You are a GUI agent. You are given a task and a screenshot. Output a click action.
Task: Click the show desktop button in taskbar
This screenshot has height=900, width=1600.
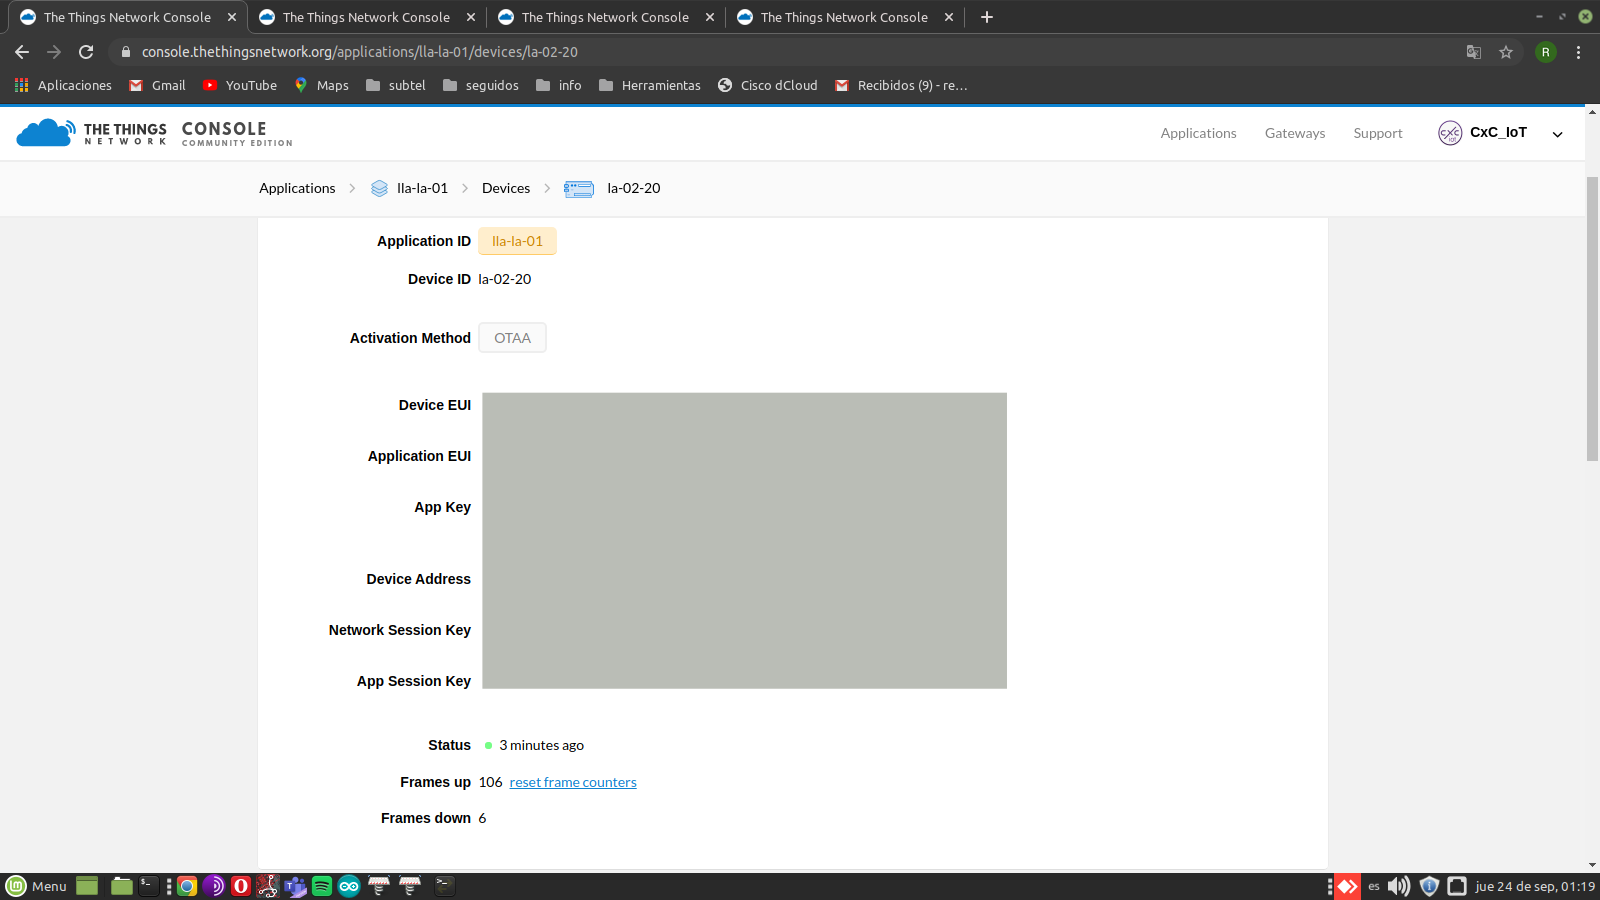pyautogui.click(x=87, y=886)
